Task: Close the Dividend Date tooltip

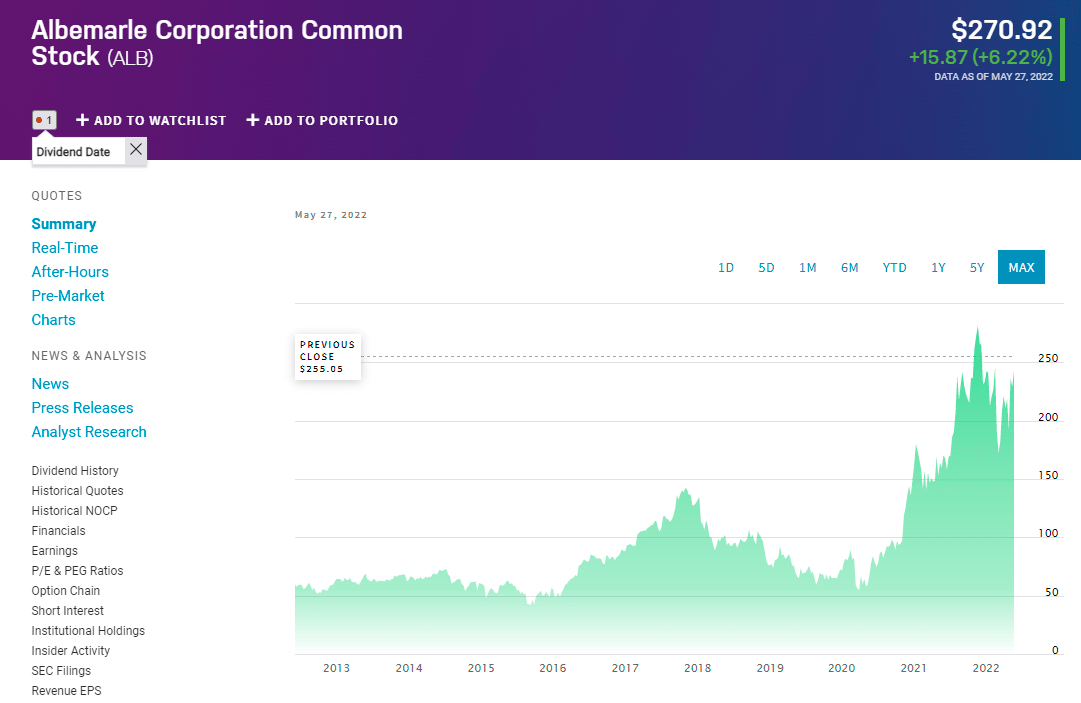Action: (x=136, y=150)
